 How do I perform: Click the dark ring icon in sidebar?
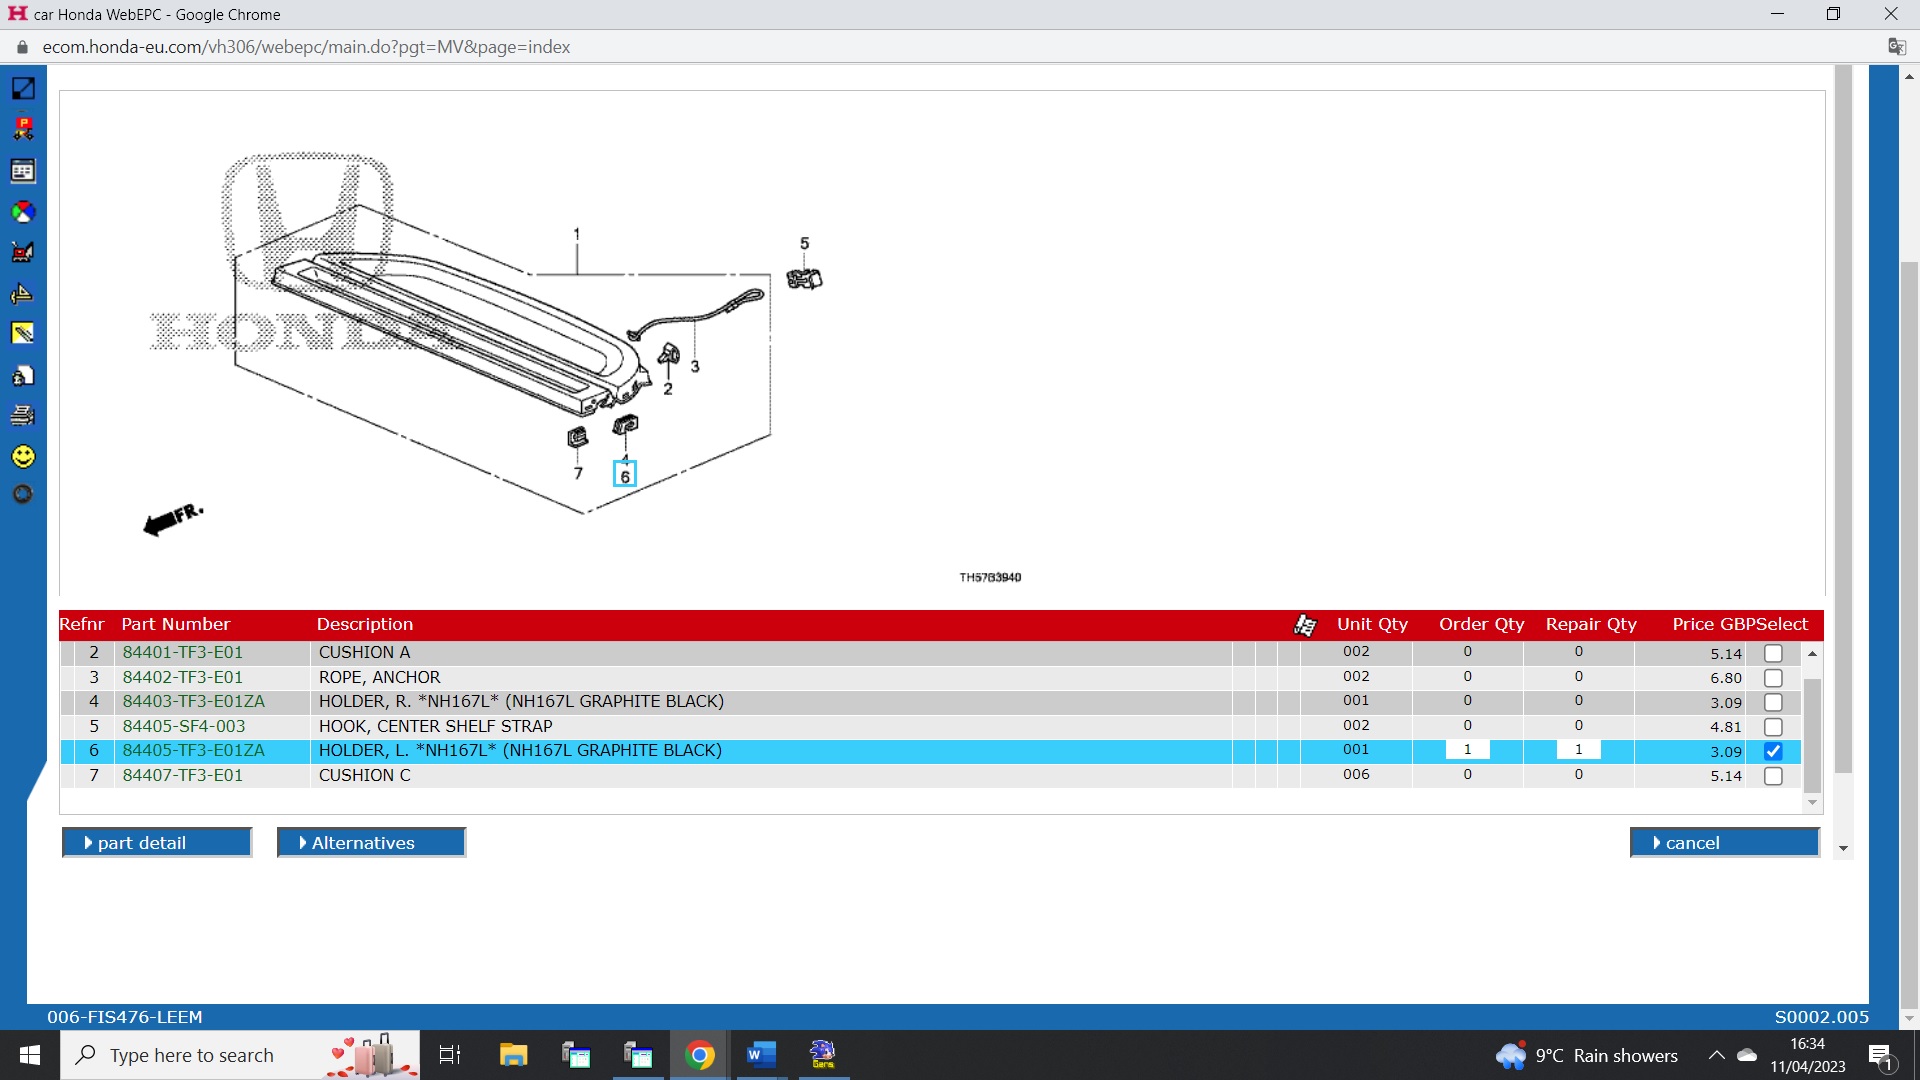click(23, 494)
